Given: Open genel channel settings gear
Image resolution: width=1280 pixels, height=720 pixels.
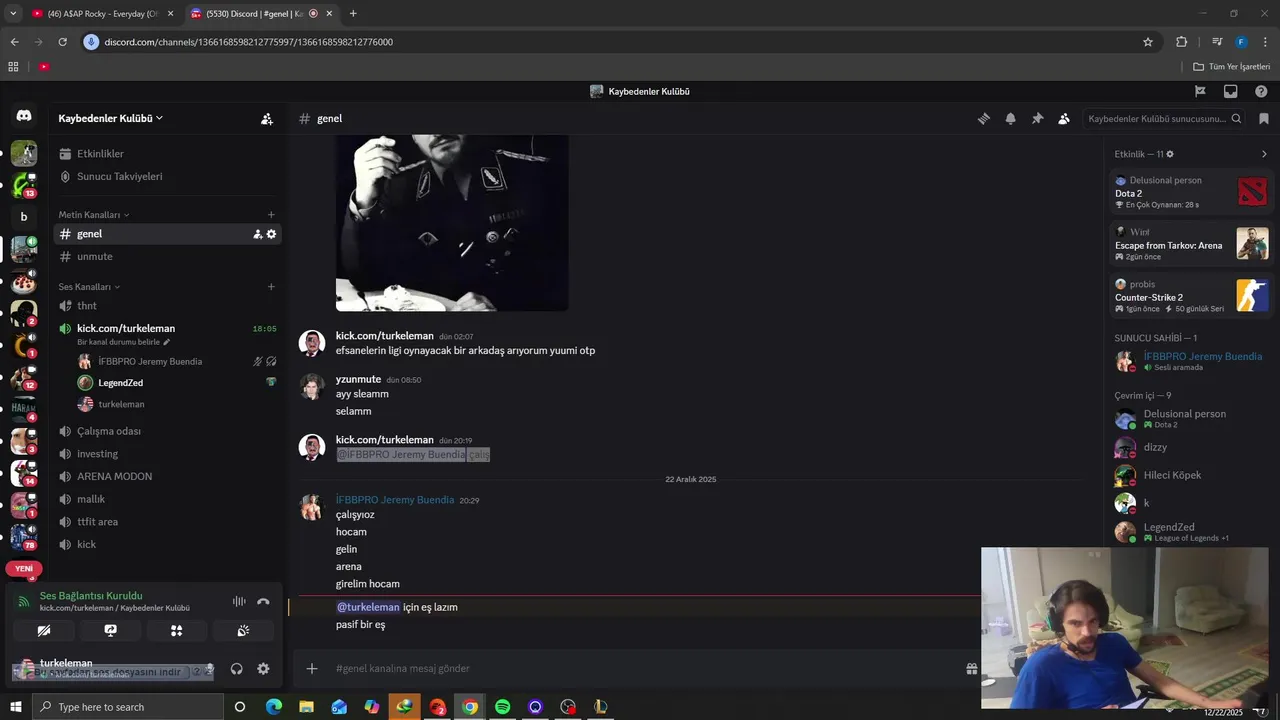Looking at the screenshot, I should pyautogui.click(x=271, y=234).
